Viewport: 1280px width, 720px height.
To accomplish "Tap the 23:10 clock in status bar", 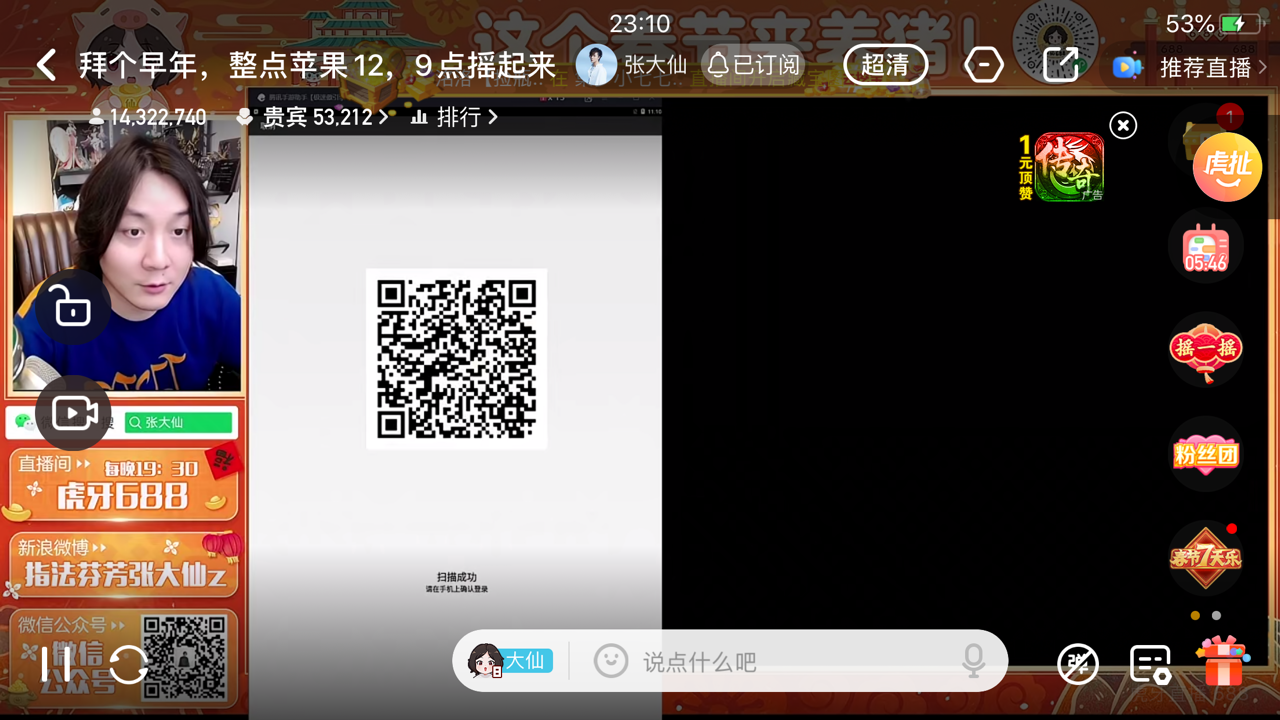I will [640, 23].
